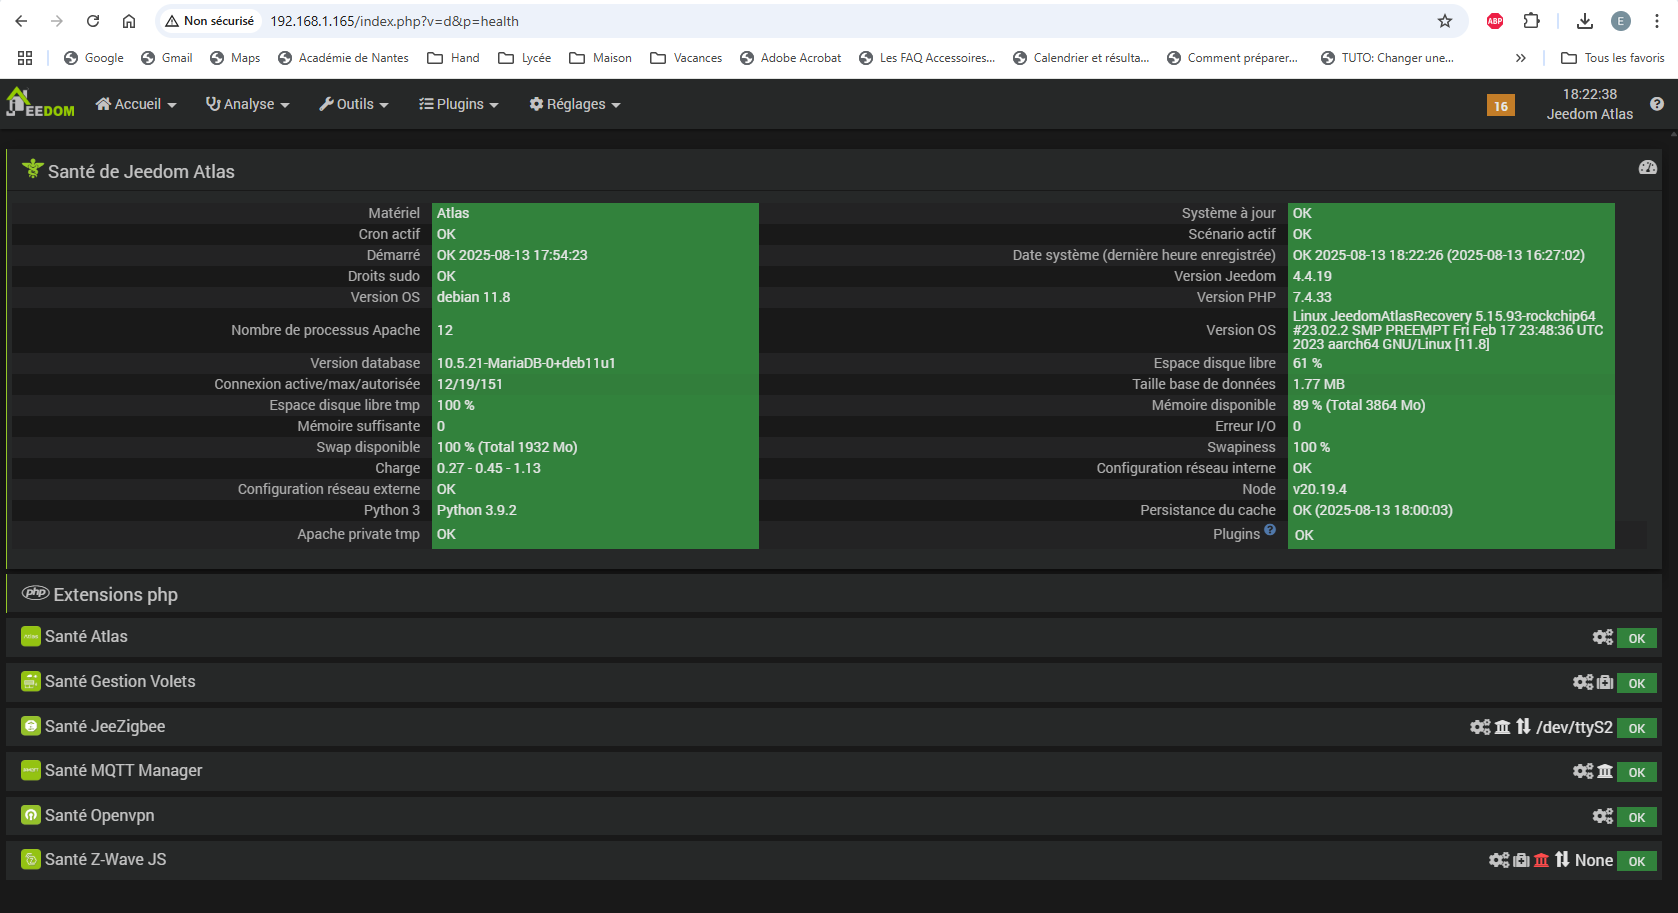1678x913 pixels.
Task: Open the Plugins menu in navbar
Action: point(458,104)
